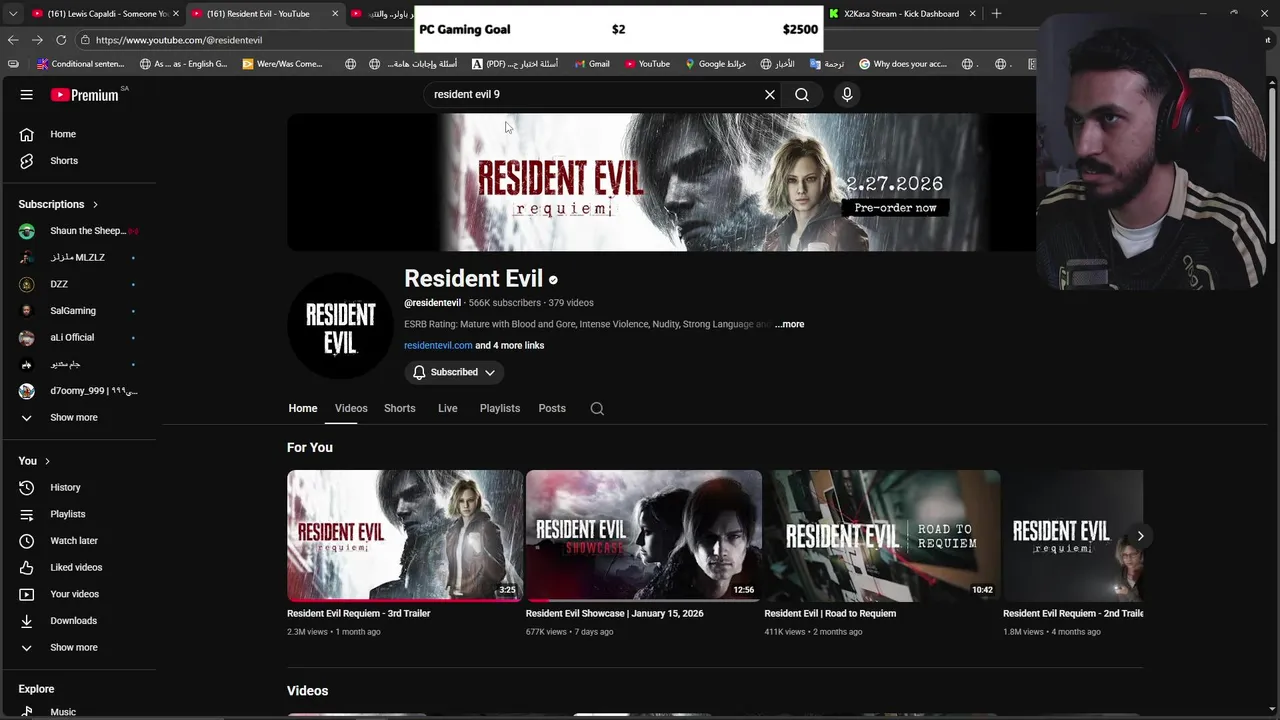Show next videos in For You carousel

pos(1140,536)
